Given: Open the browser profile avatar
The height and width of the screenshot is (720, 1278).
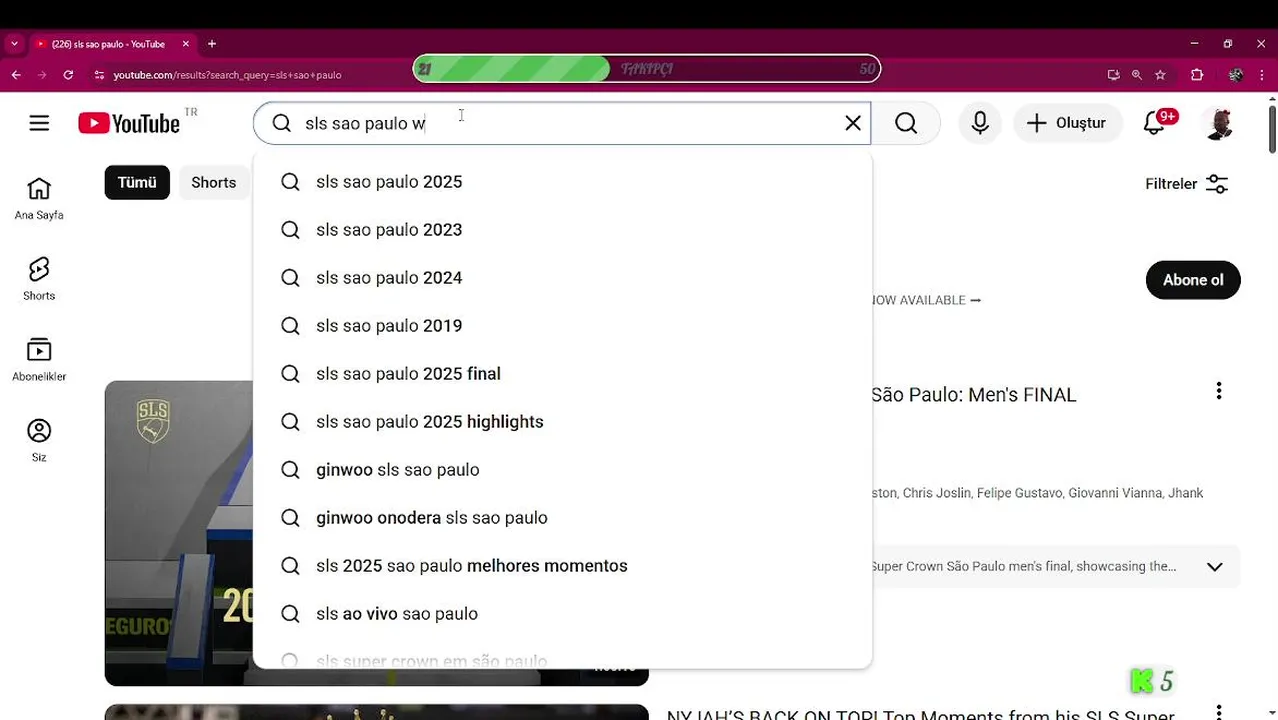Looking at the screenshot, I should click(x=1236, y=75).
